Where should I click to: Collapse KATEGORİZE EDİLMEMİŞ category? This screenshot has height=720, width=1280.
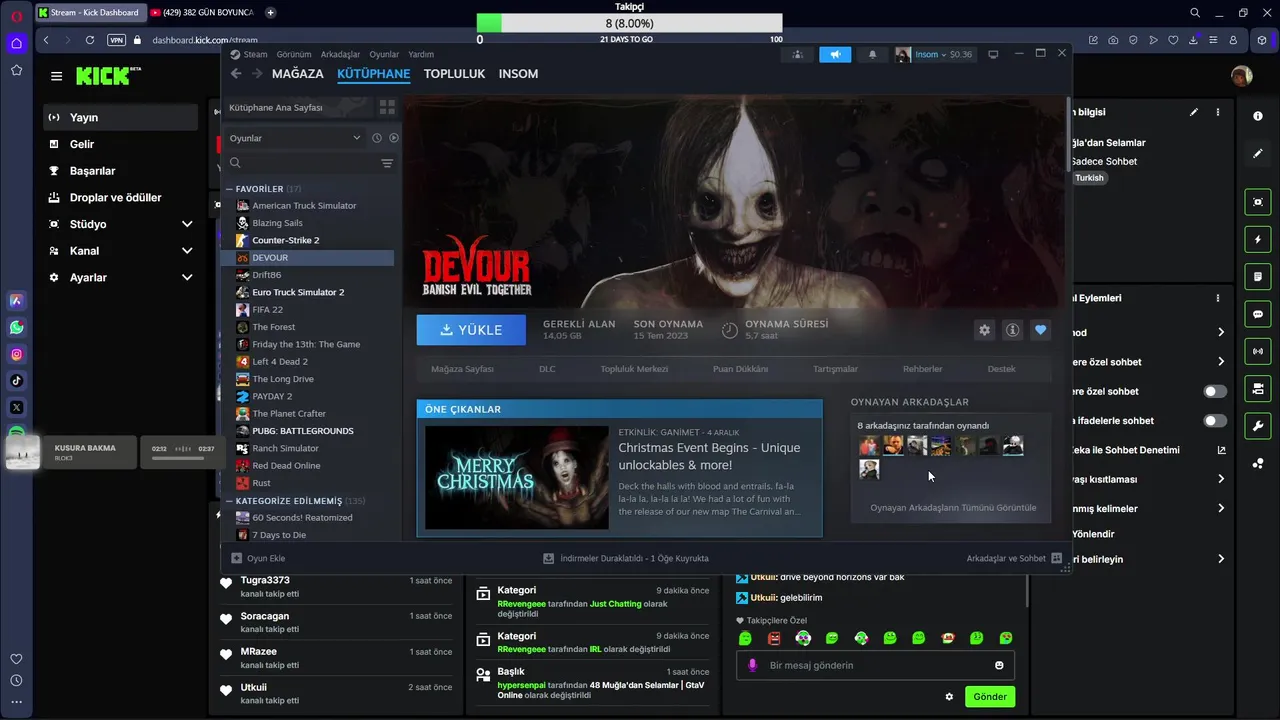pos(229,501)
